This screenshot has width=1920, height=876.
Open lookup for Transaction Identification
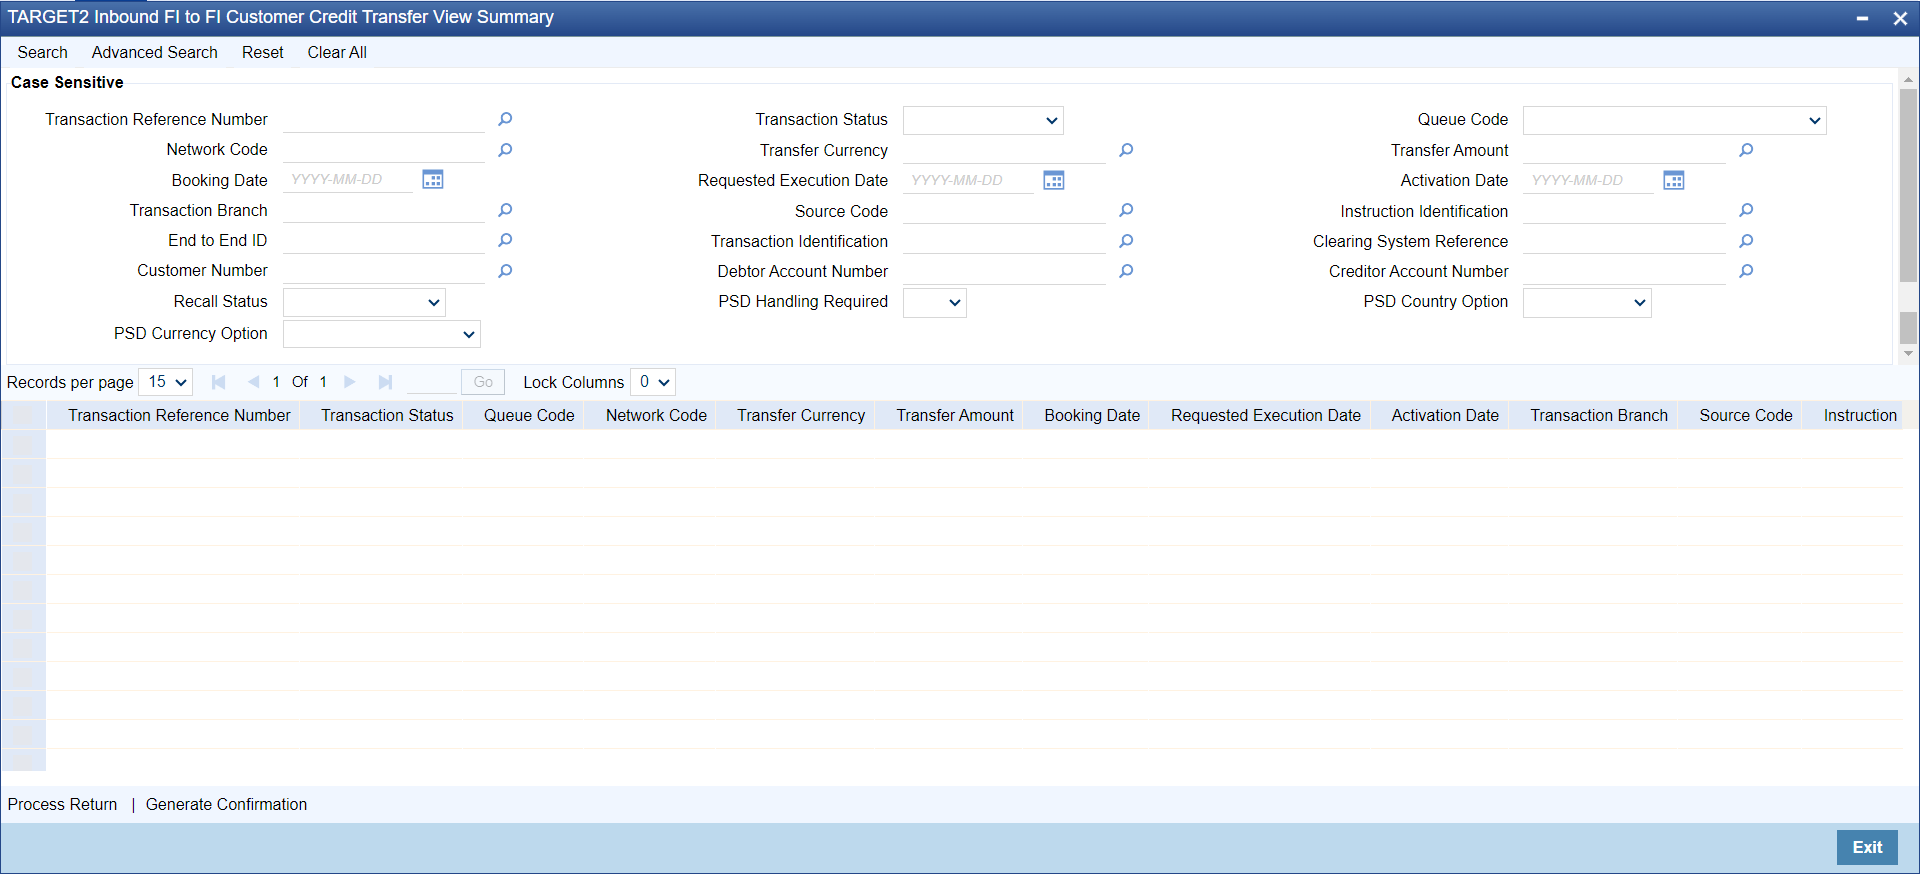tap(1126, 241)
